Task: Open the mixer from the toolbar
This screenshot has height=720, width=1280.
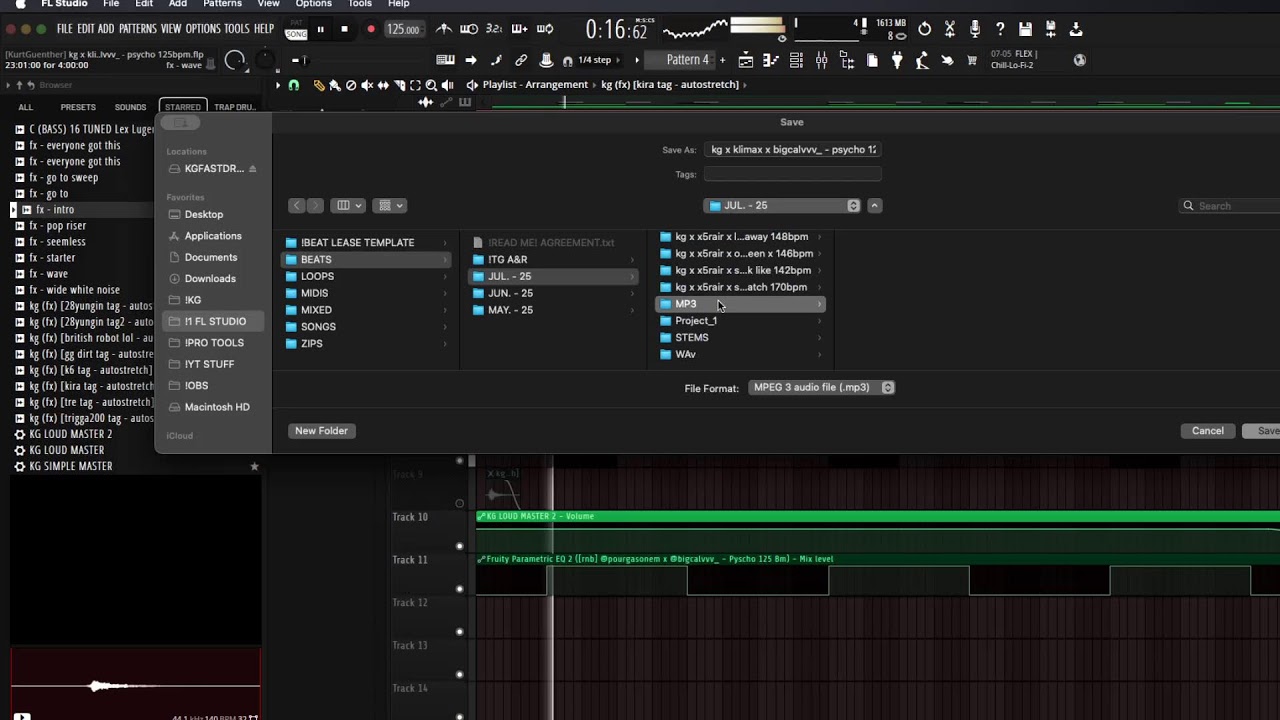Action: point(821,60)
